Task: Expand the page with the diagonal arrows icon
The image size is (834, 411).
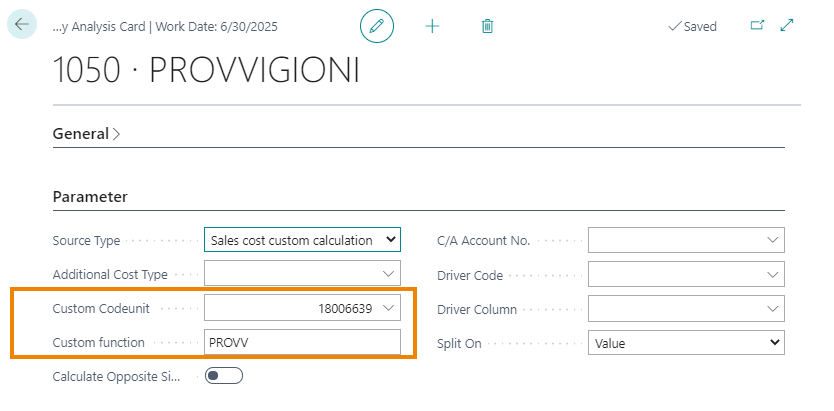Action: [787, 25]
